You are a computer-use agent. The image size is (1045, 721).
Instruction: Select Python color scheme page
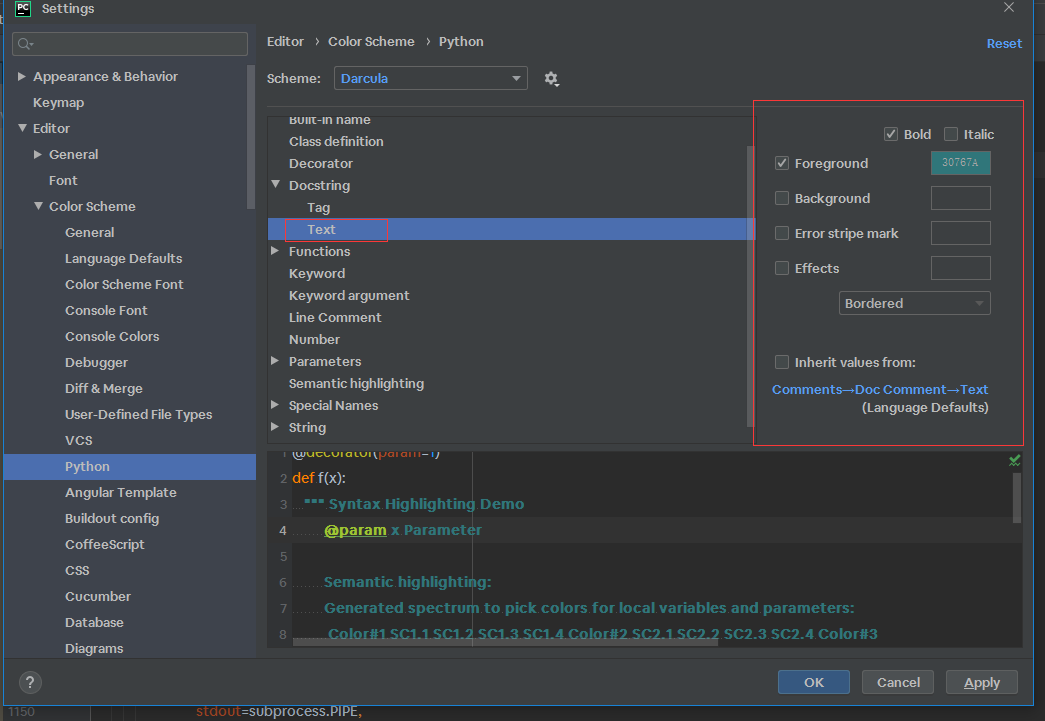point(130,466)
